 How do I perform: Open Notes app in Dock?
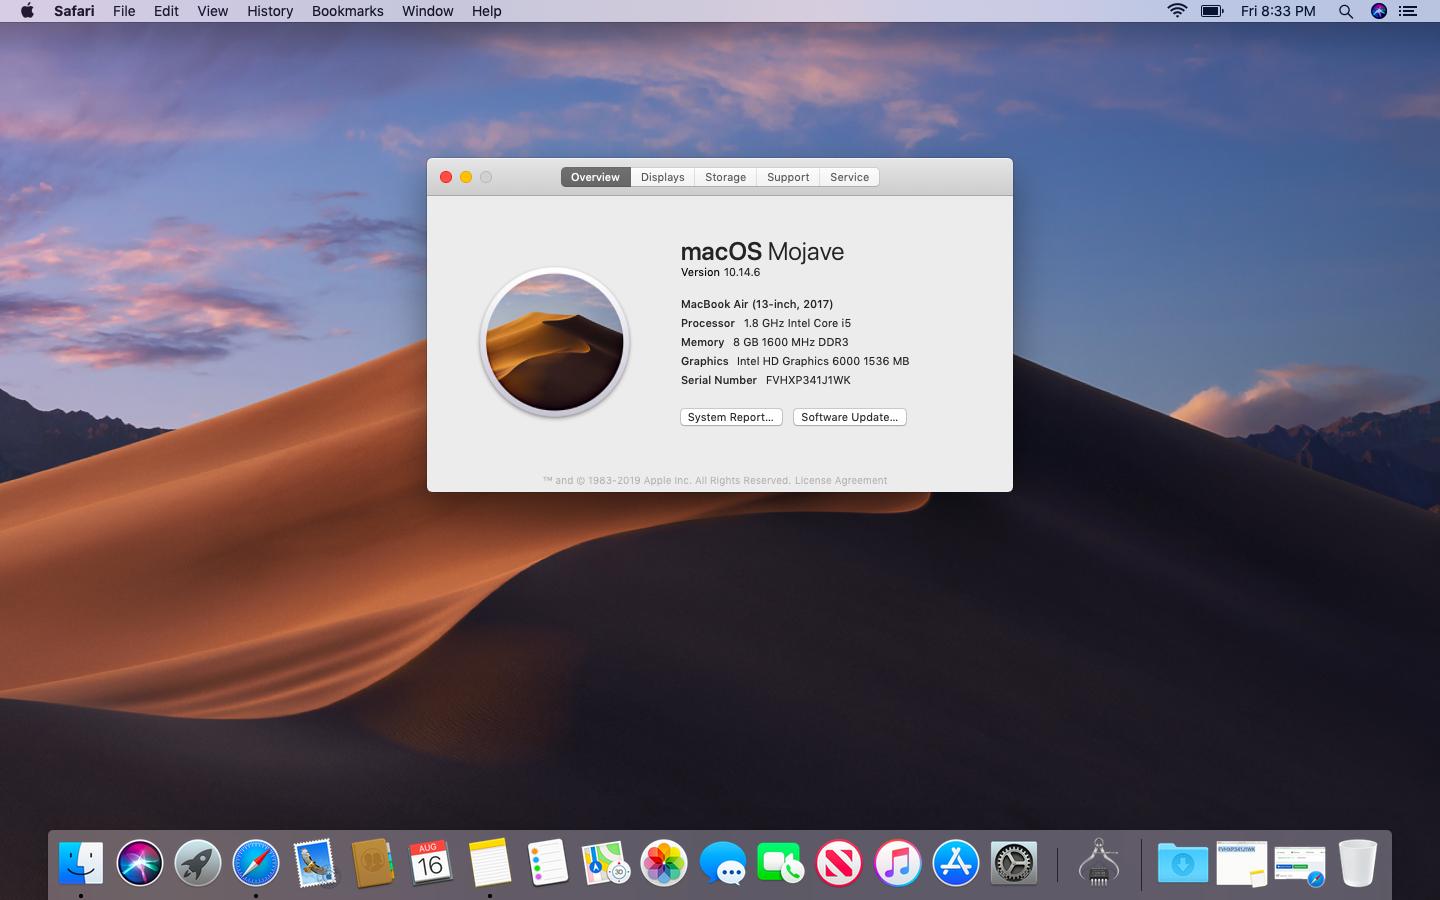(x=490, y=862)
